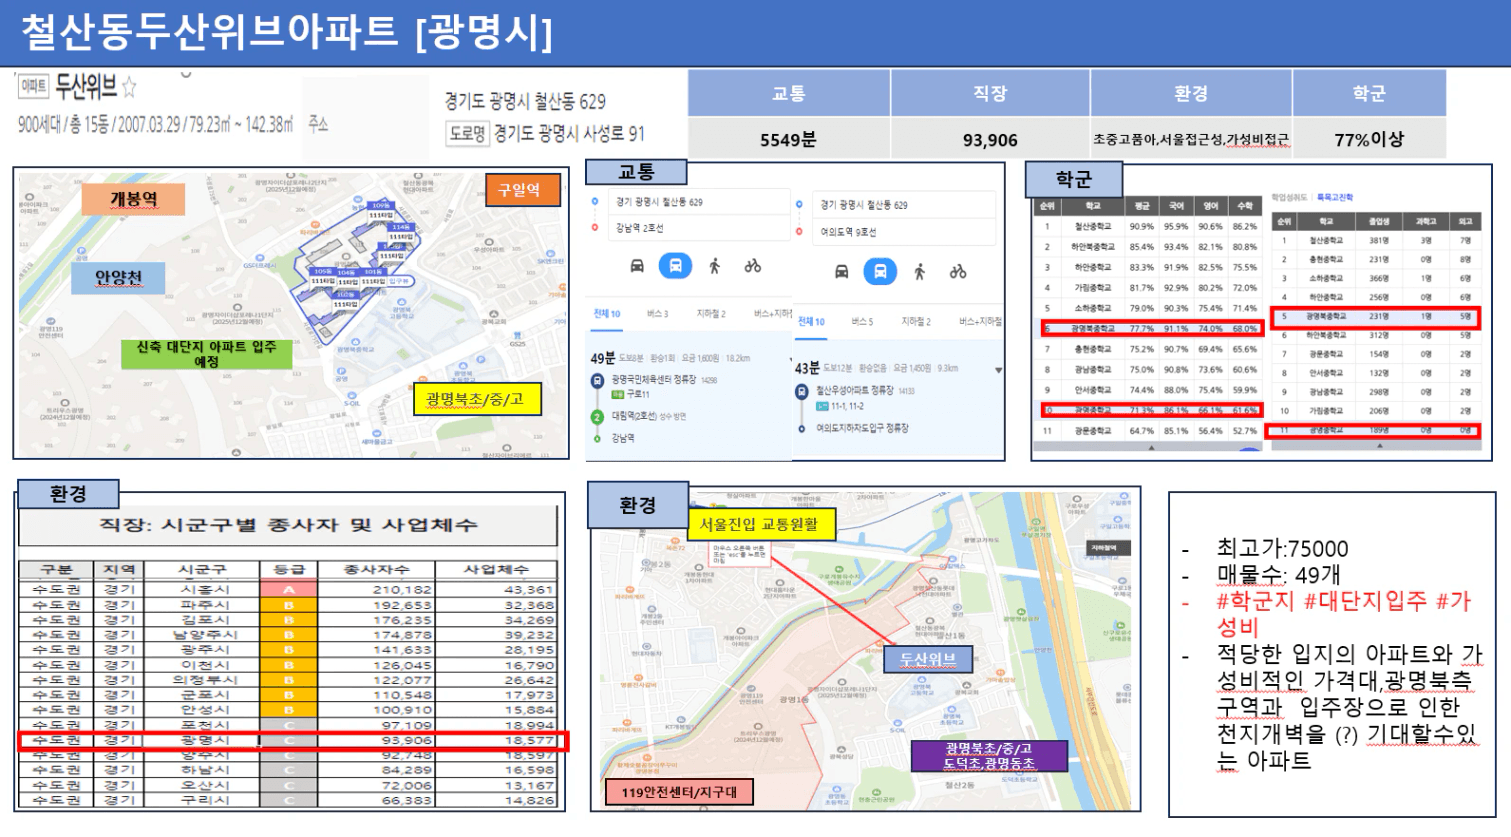
Task: Click the 여의도역 9호선 destination field
Action: click(x=904, y=232)
